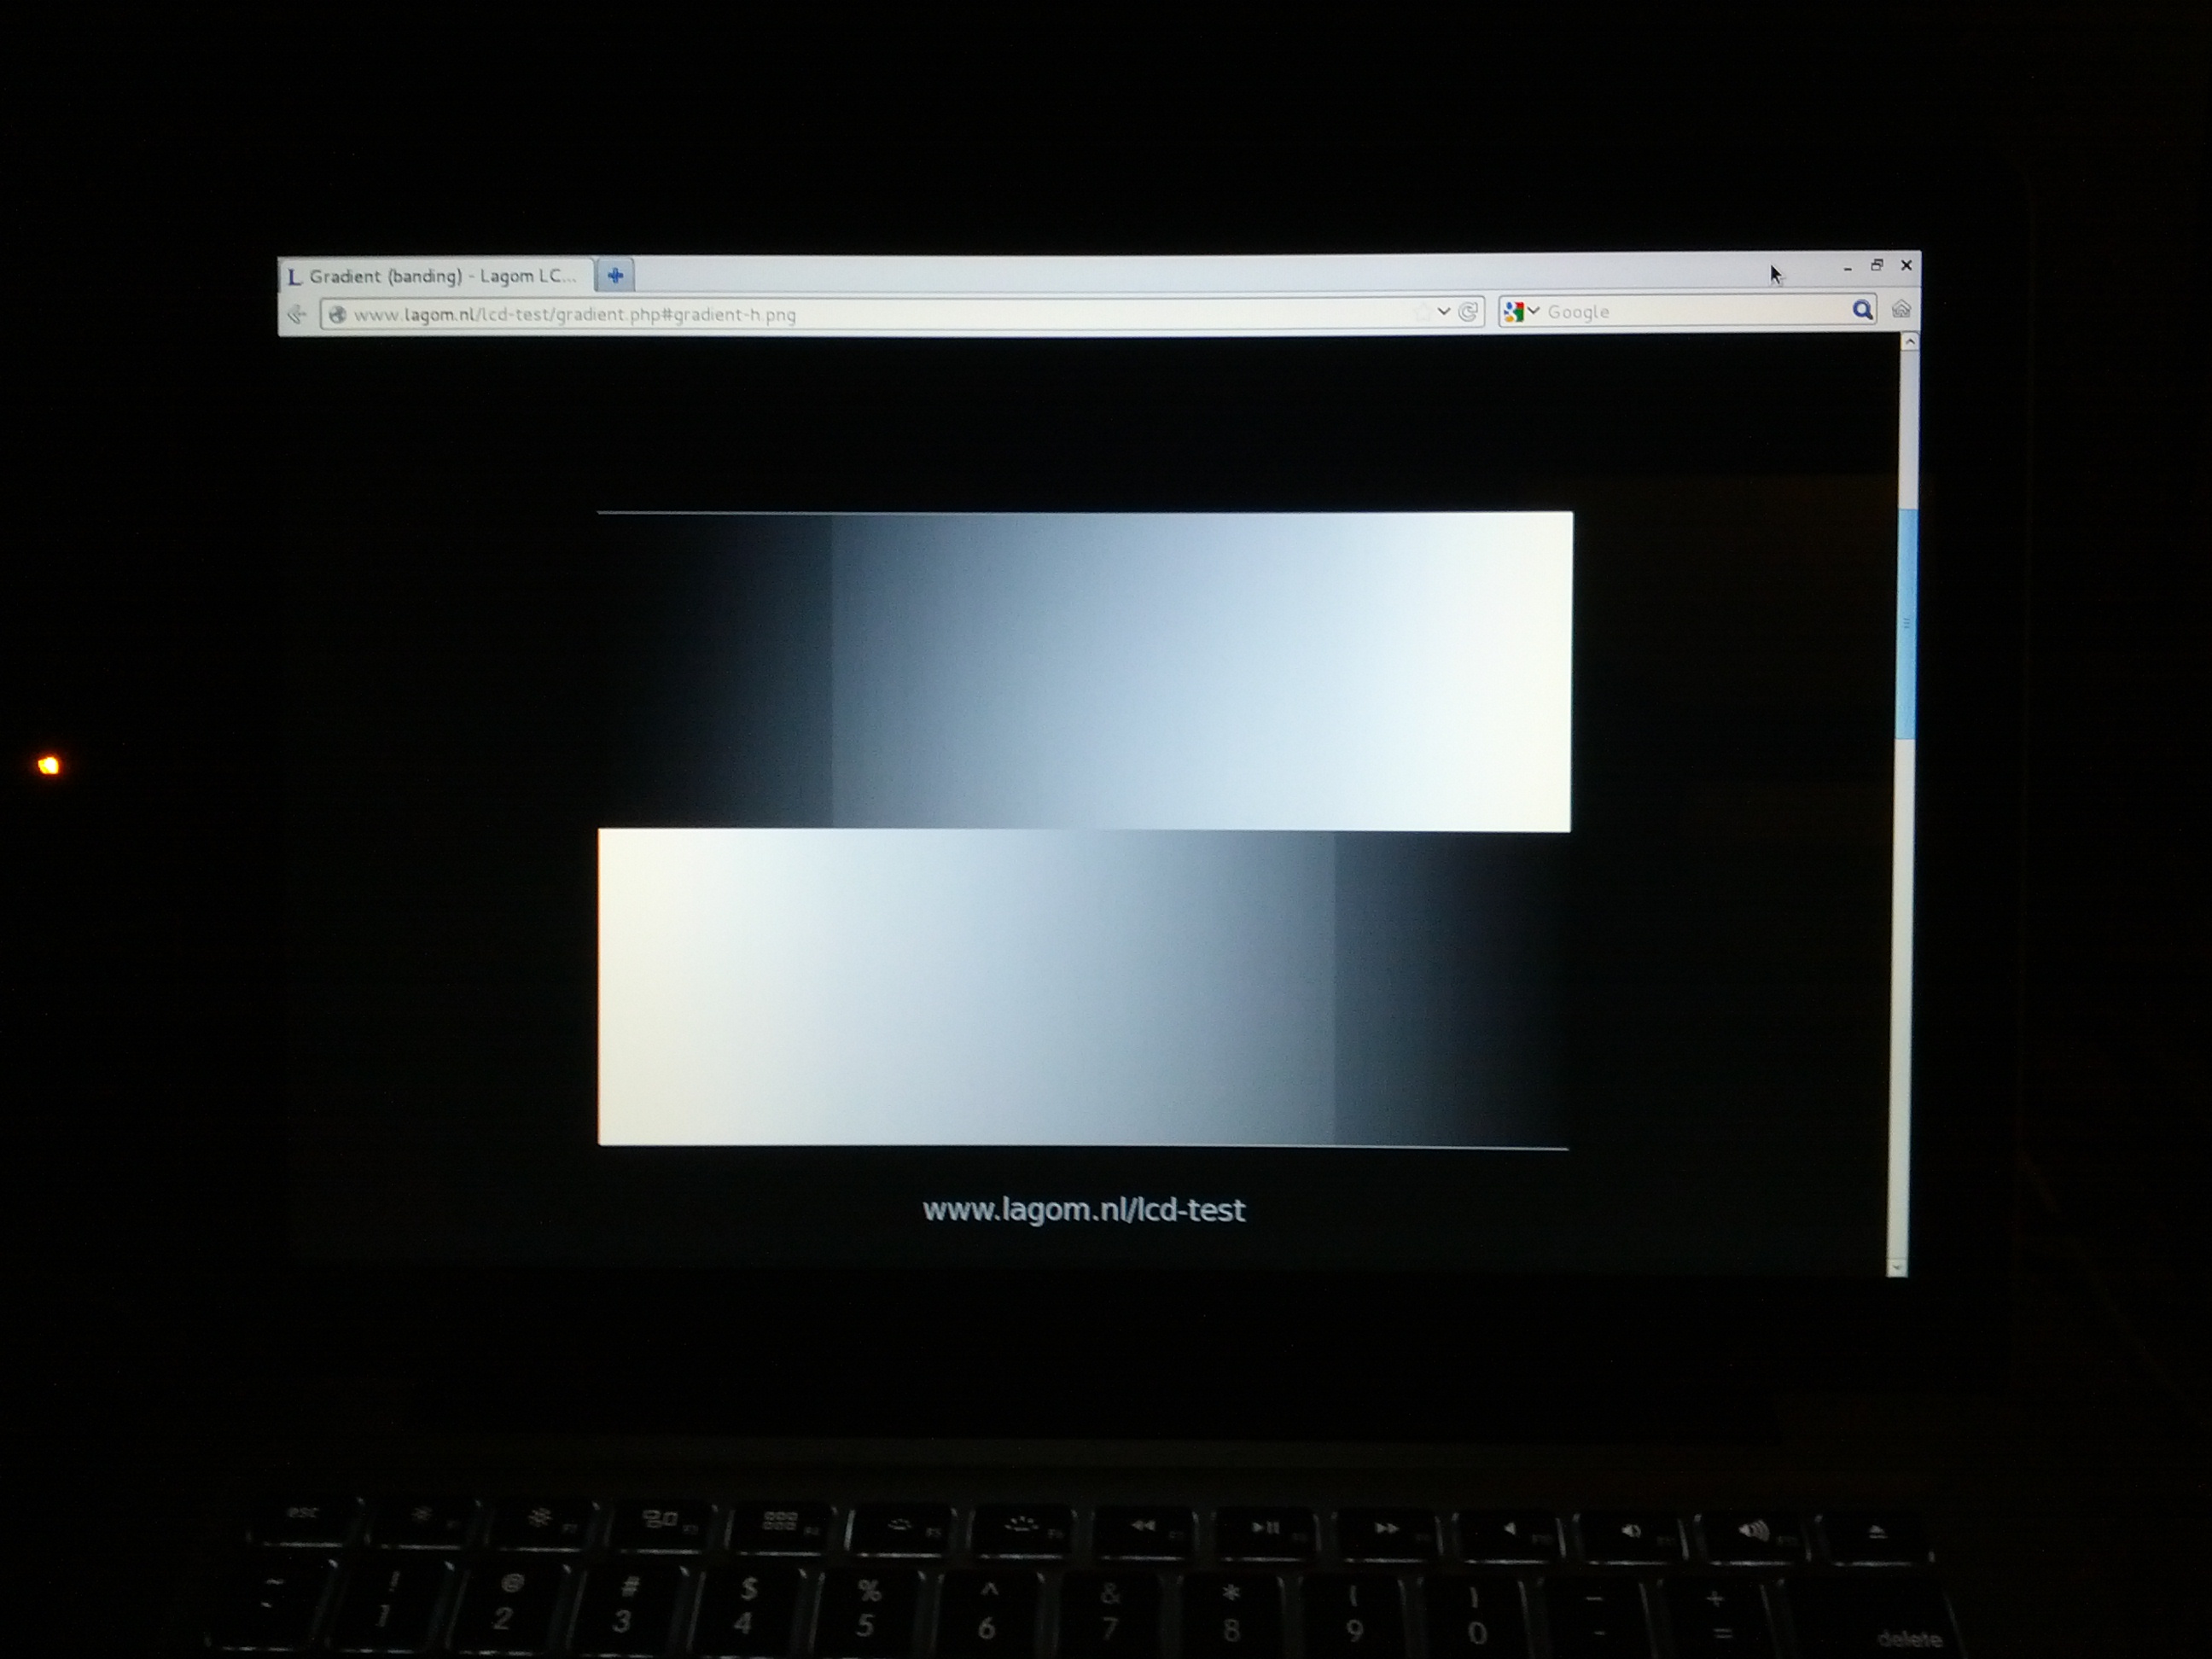Open the home page icon

pyautogui.click(x=1901, y=309)
